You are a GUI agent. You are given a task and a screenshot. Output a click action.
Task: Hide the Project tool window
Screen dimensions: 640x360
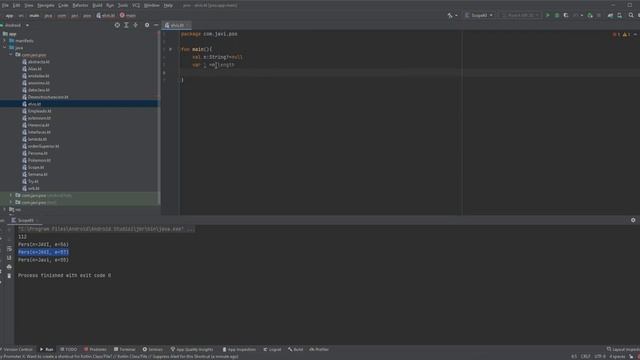pos(156,25)
